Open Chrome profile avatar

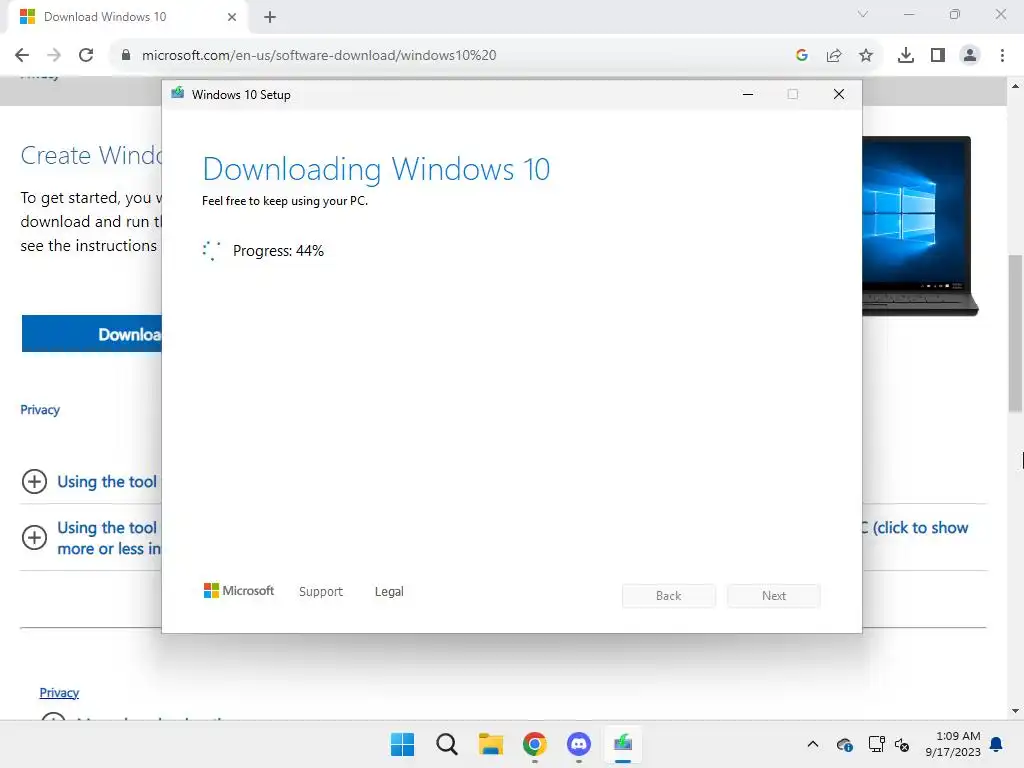(970, 55)
